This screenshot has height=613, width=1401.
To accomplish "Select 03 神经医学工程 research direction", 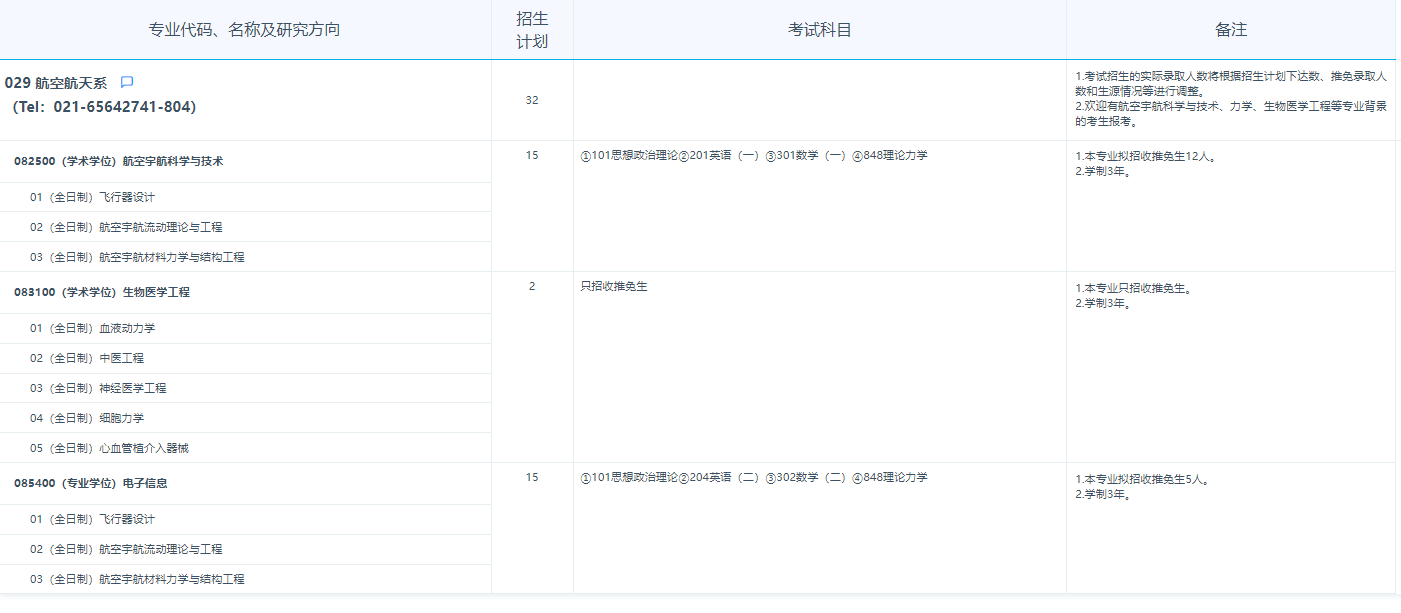I will (x=98, y=388).
